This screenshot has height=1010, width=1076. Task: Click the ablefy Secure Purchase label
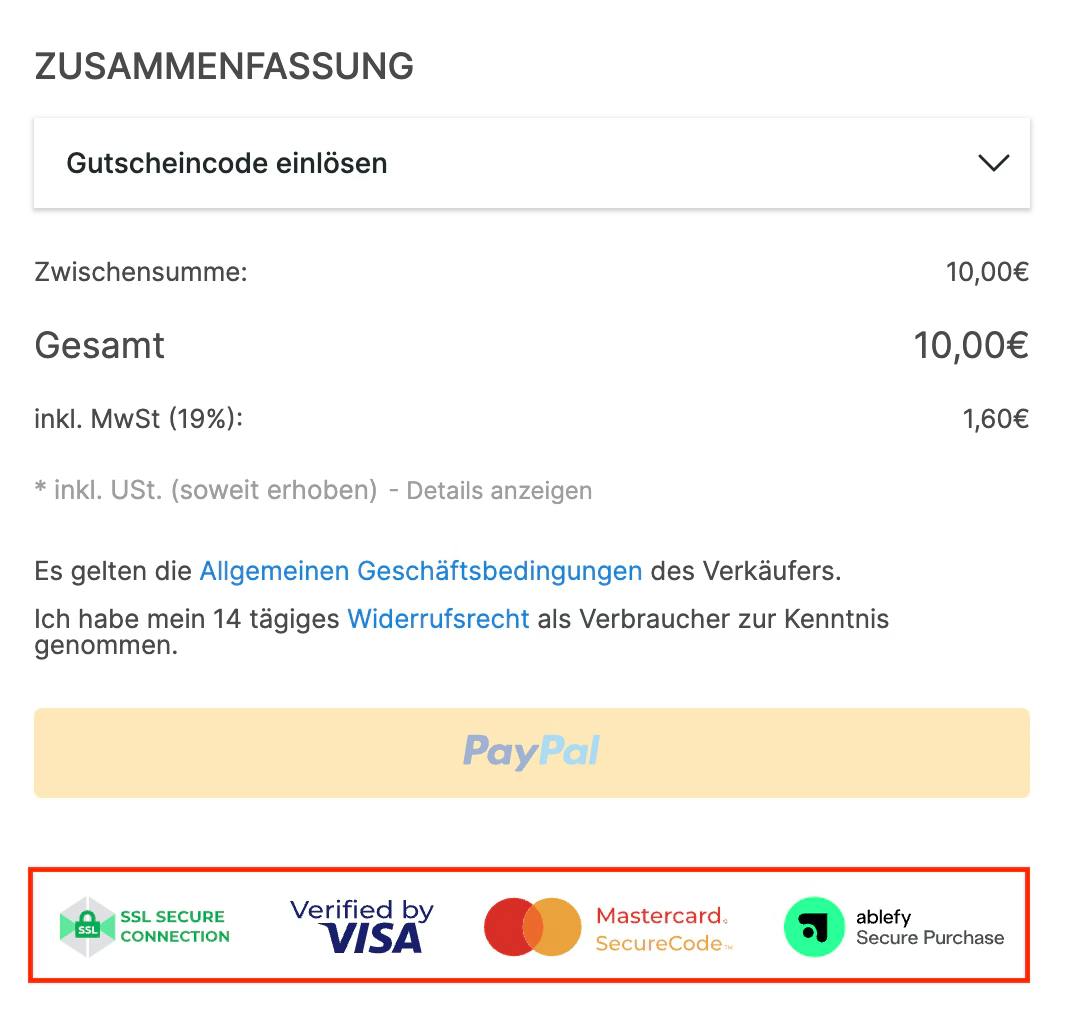coord(930,927)
